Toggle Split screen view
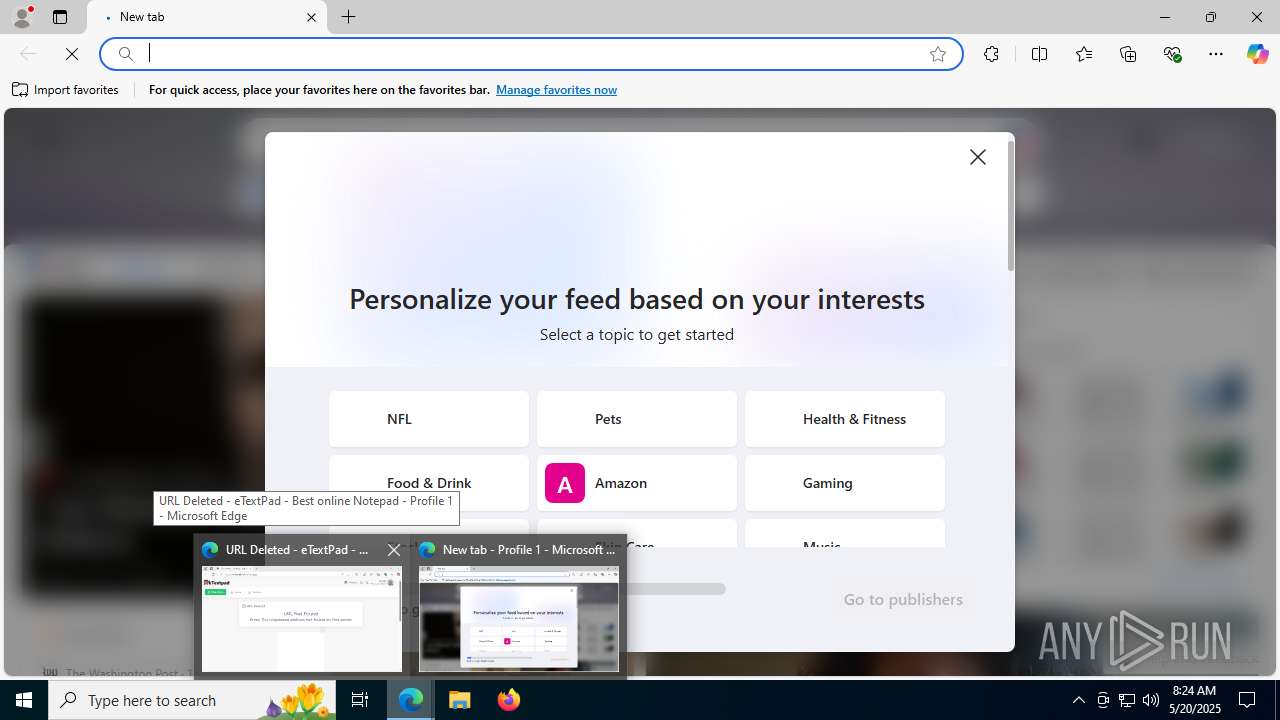Screen dimensions: 1280x720 [x=1039, y=54]
